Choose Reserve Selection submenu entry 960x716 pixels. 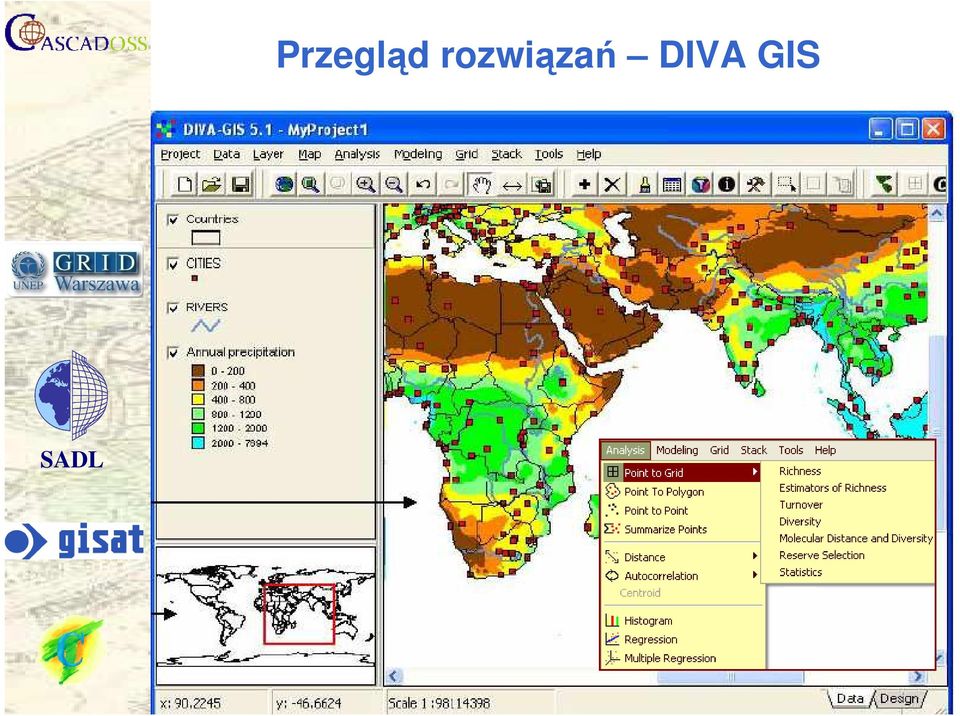(822, 555)
